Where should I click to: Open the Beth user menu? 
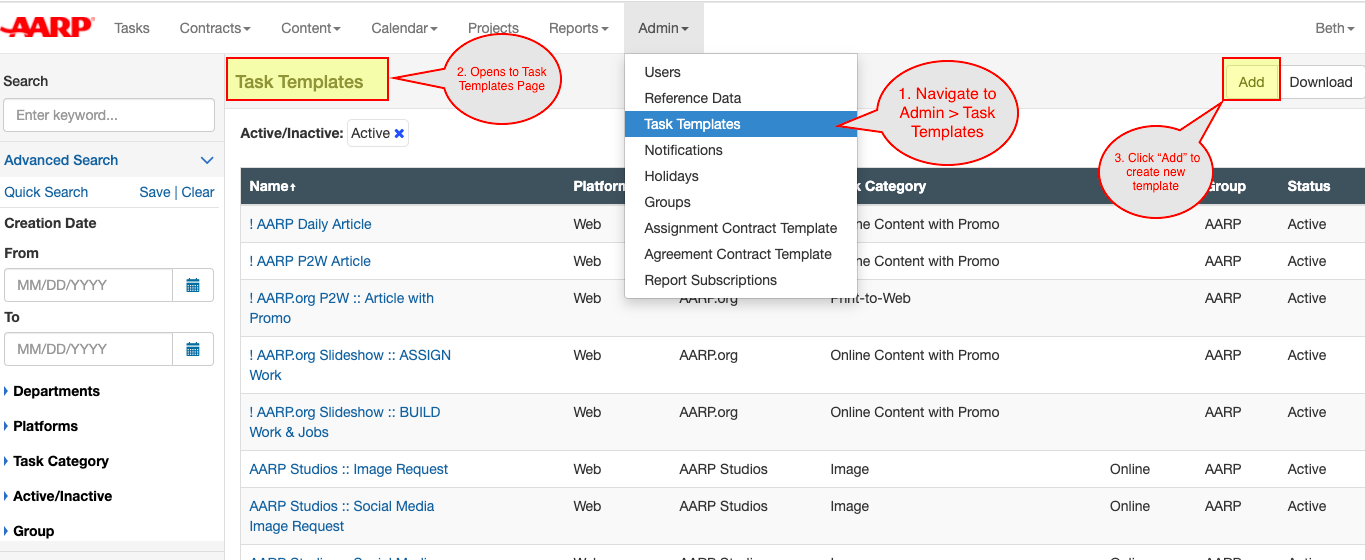click(1335, 28)
